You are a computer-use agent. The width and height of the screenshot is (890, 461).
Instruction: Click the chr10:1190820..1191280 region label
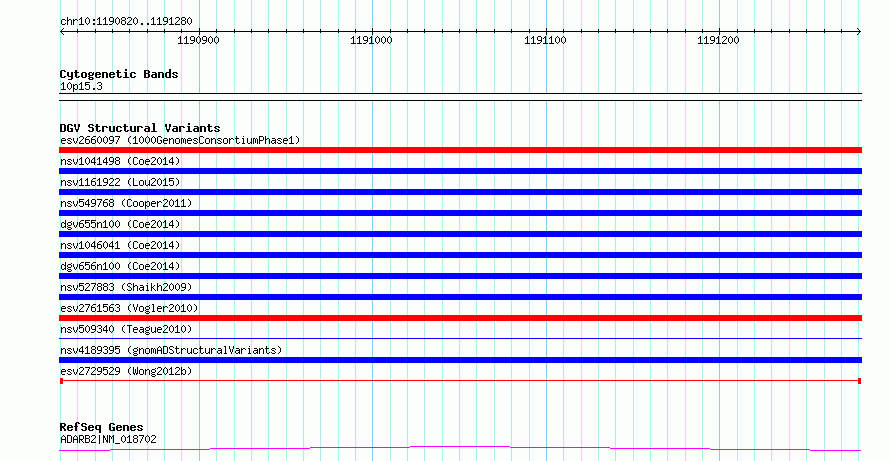(126, 22)
